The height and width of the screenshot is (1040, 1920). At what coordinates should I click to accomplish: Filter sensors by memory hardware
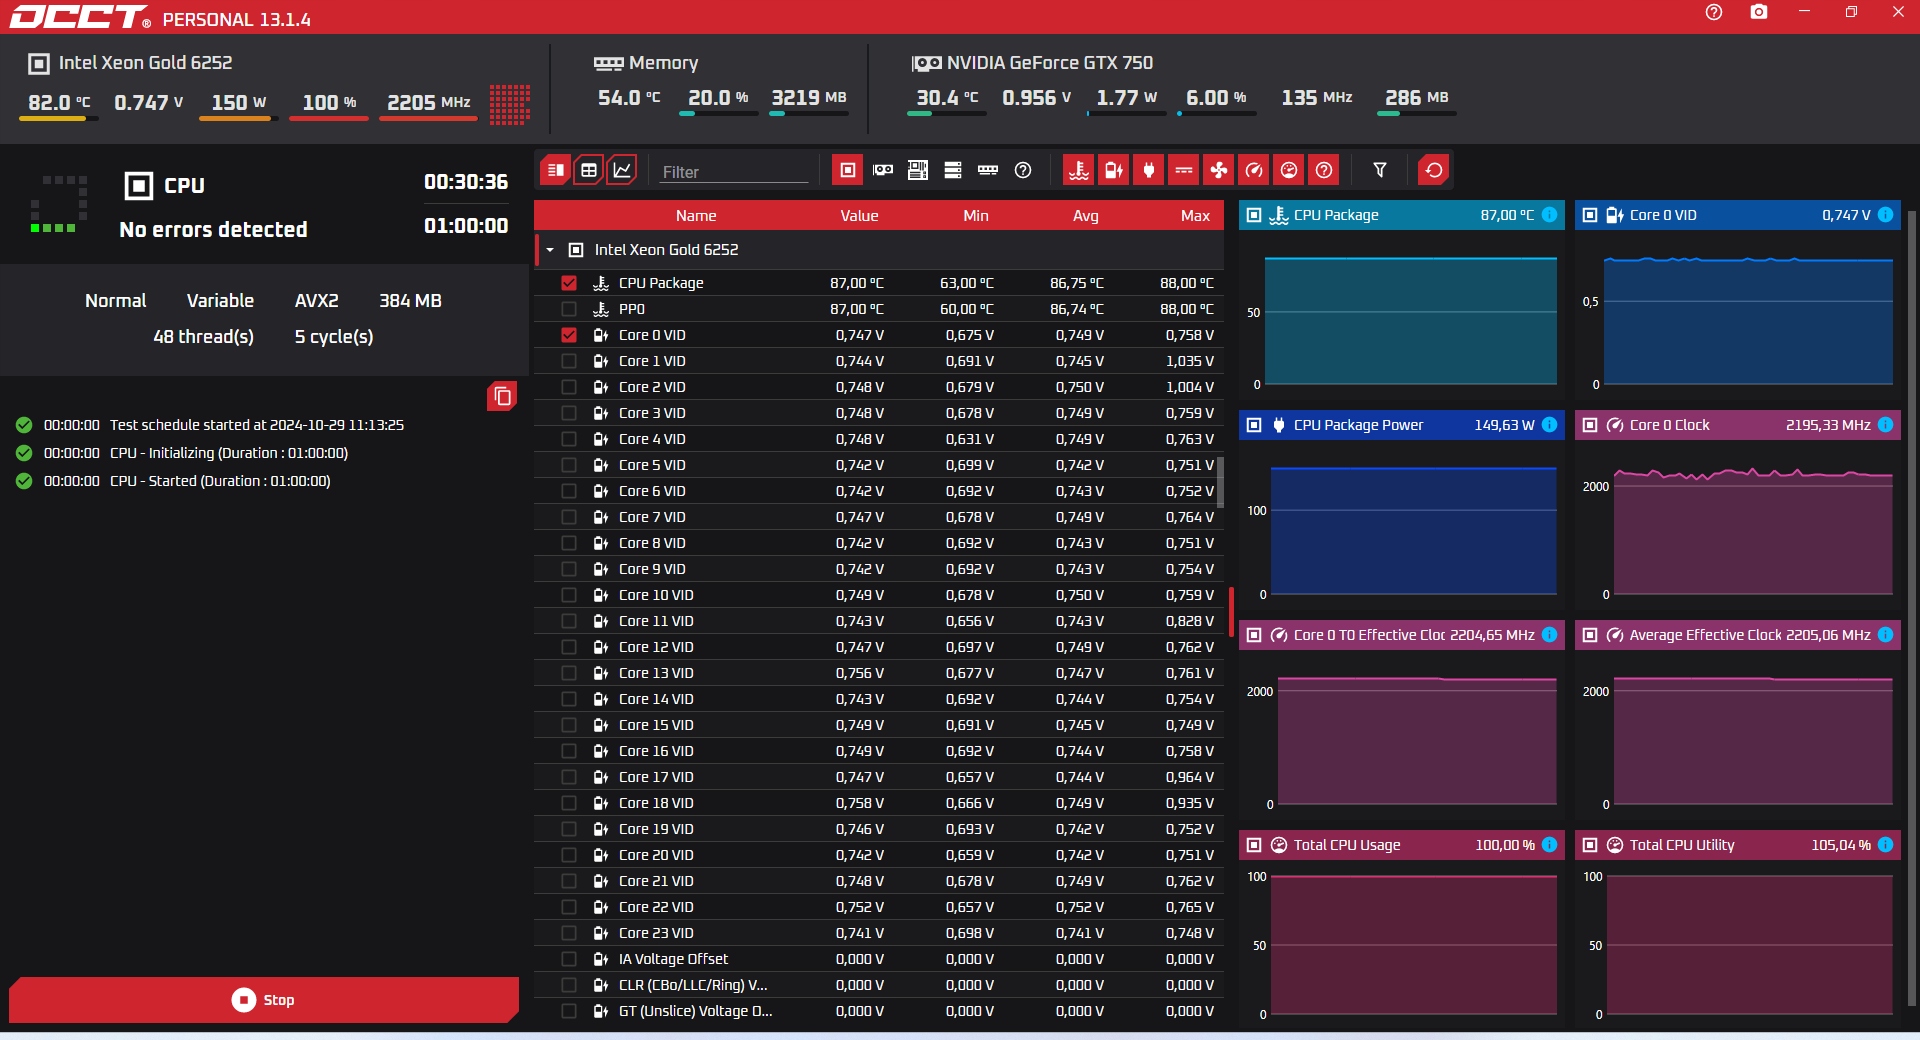[988, 170]
